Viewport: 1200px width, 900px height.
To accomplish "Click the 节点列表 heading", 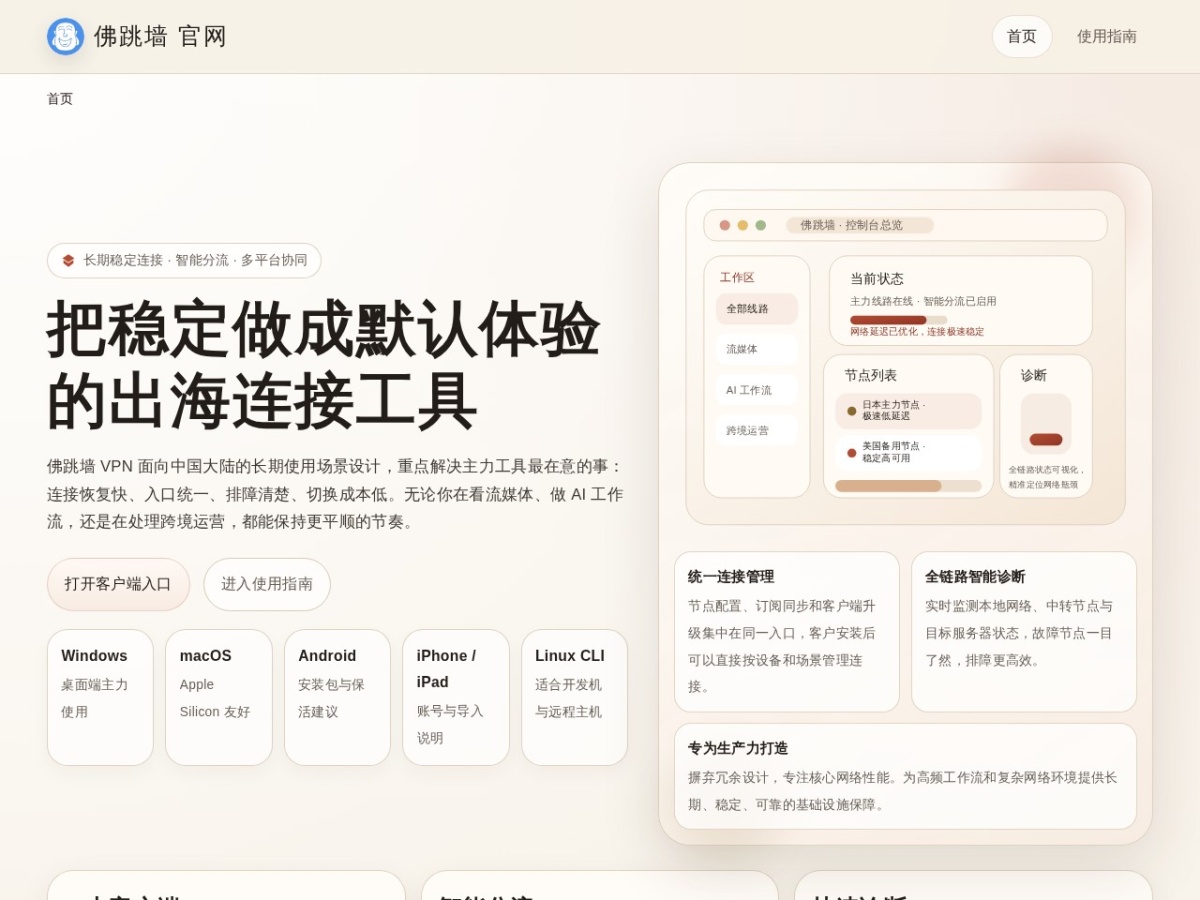I will (871, 376).
